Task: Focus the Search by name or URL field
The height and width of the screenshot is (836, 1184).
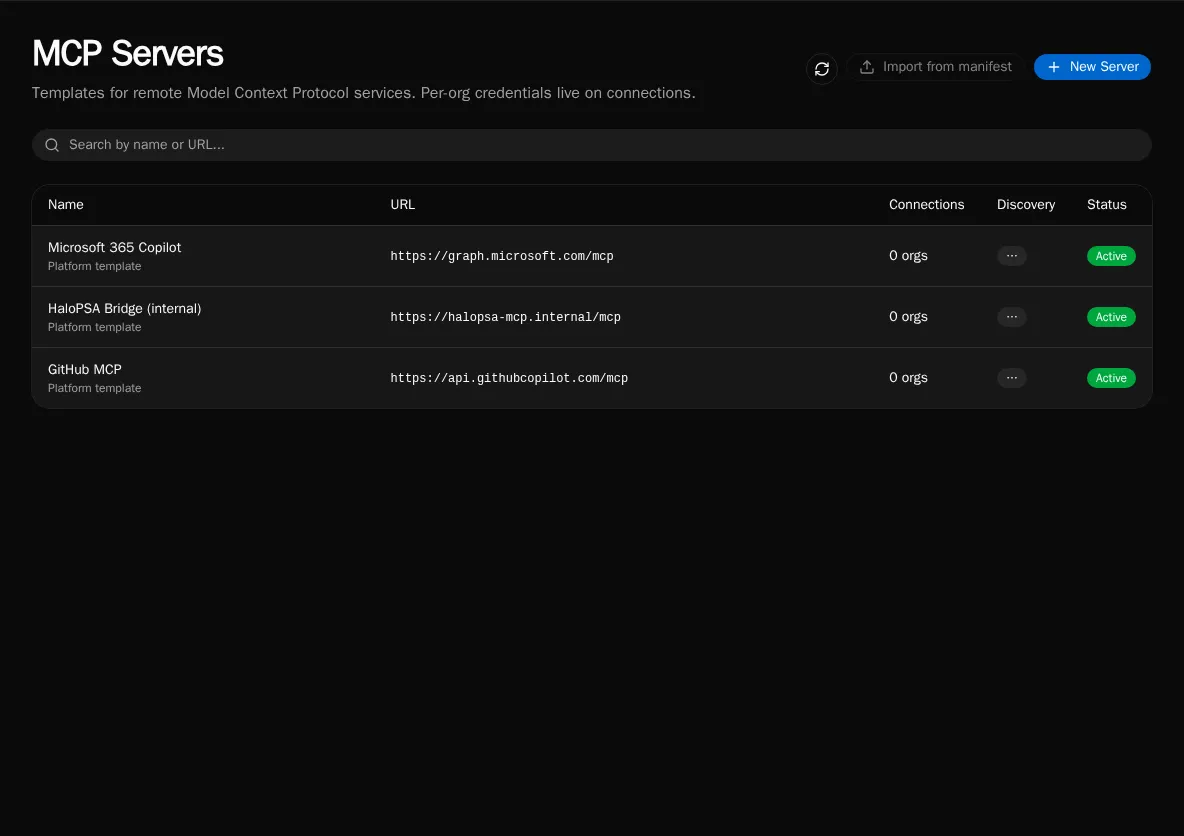Action: (x=591, y=144)
